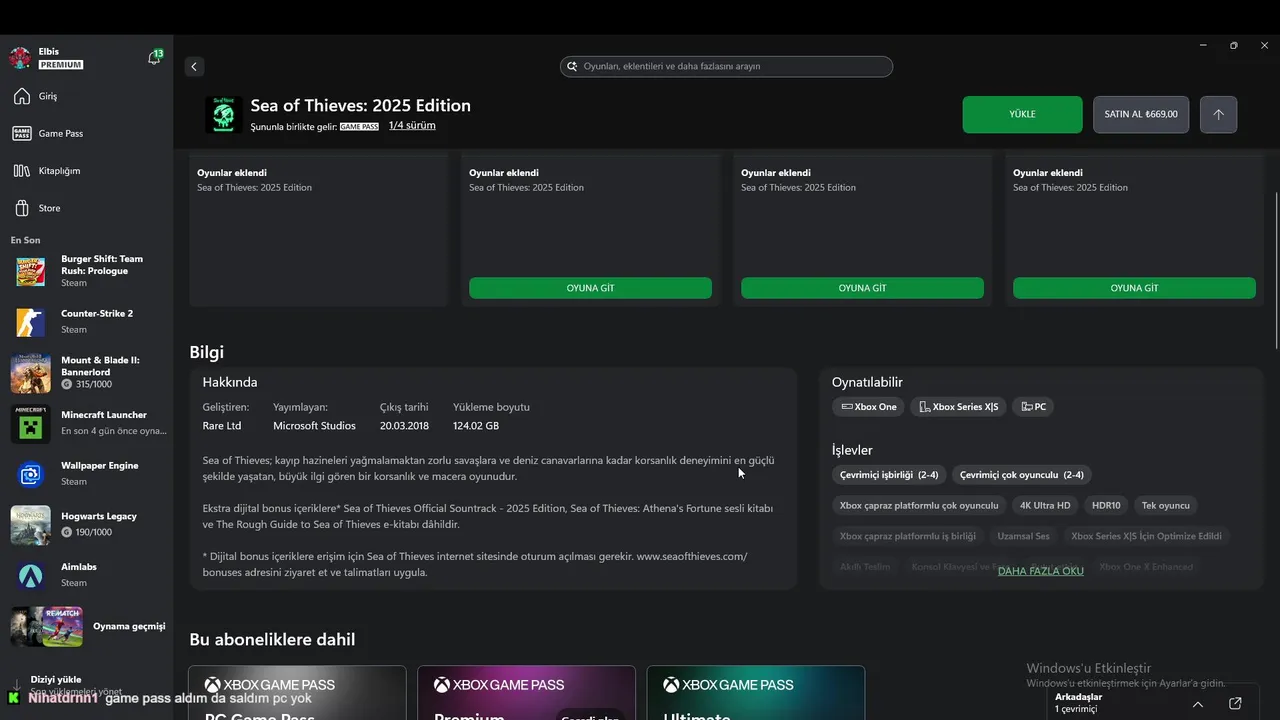This screenshot has height=720, width=1280.
Task: Click Xbox çapraz platformlu çok oyunculu tag
Action: [x=919, y=506]
